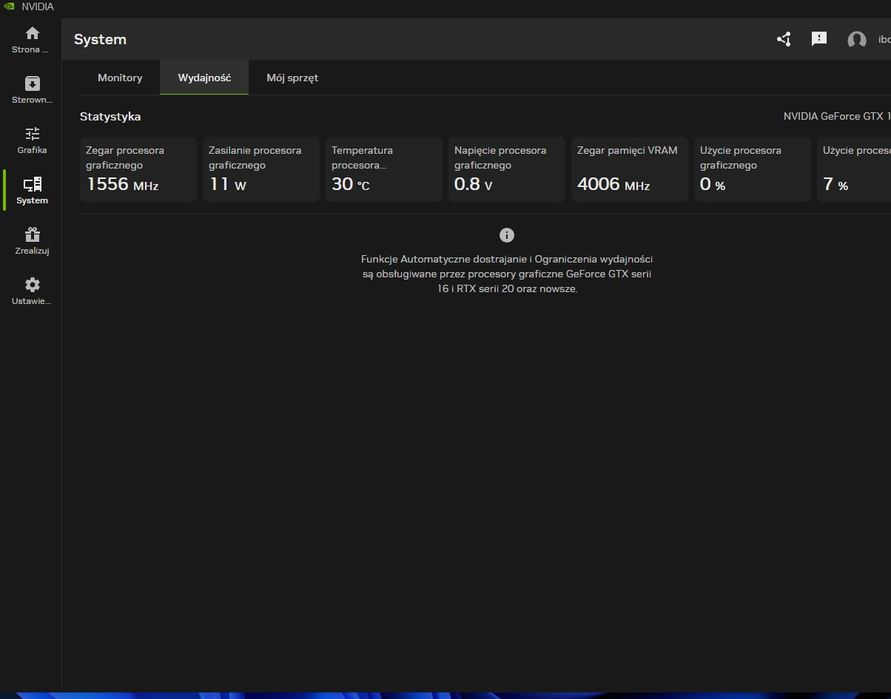
Task: Click the 30 °C temperature value
Action: (x=350, y=184)
